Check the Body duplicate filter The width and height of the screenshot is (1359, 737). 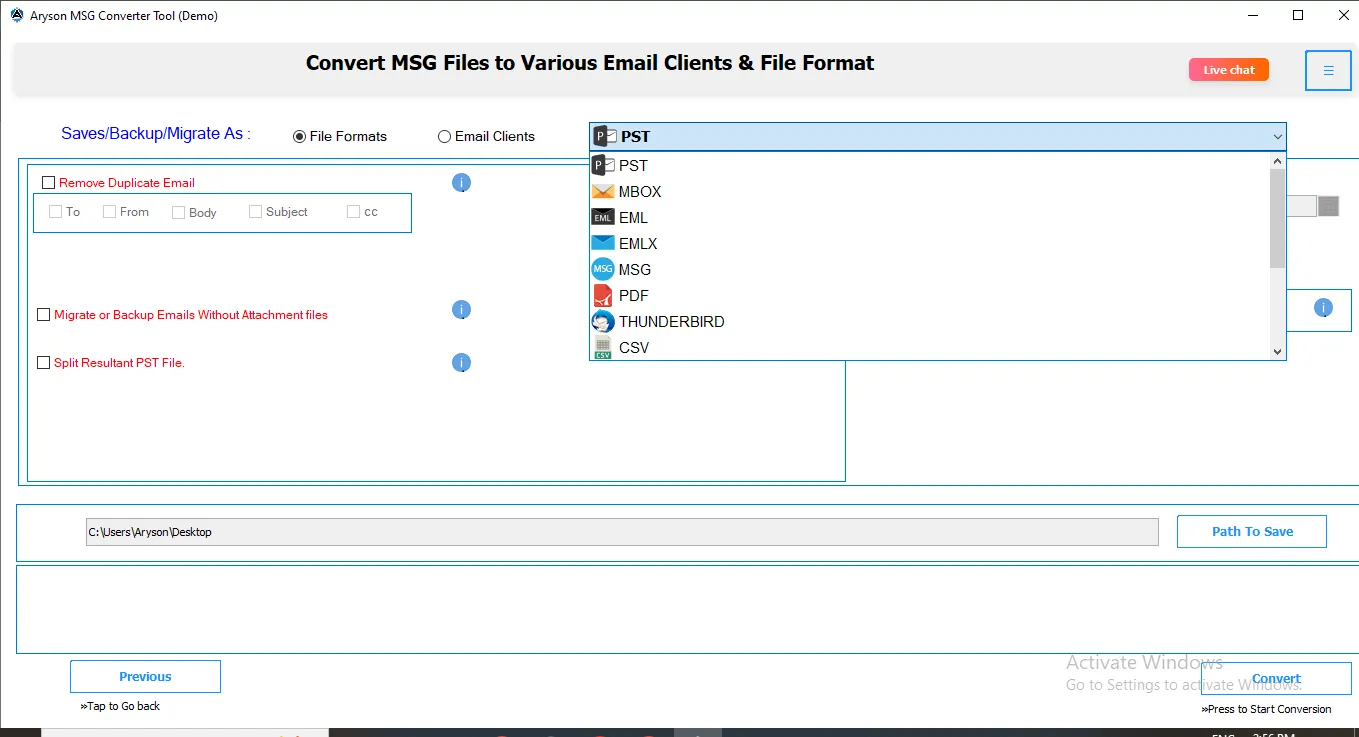click(178, 212)
